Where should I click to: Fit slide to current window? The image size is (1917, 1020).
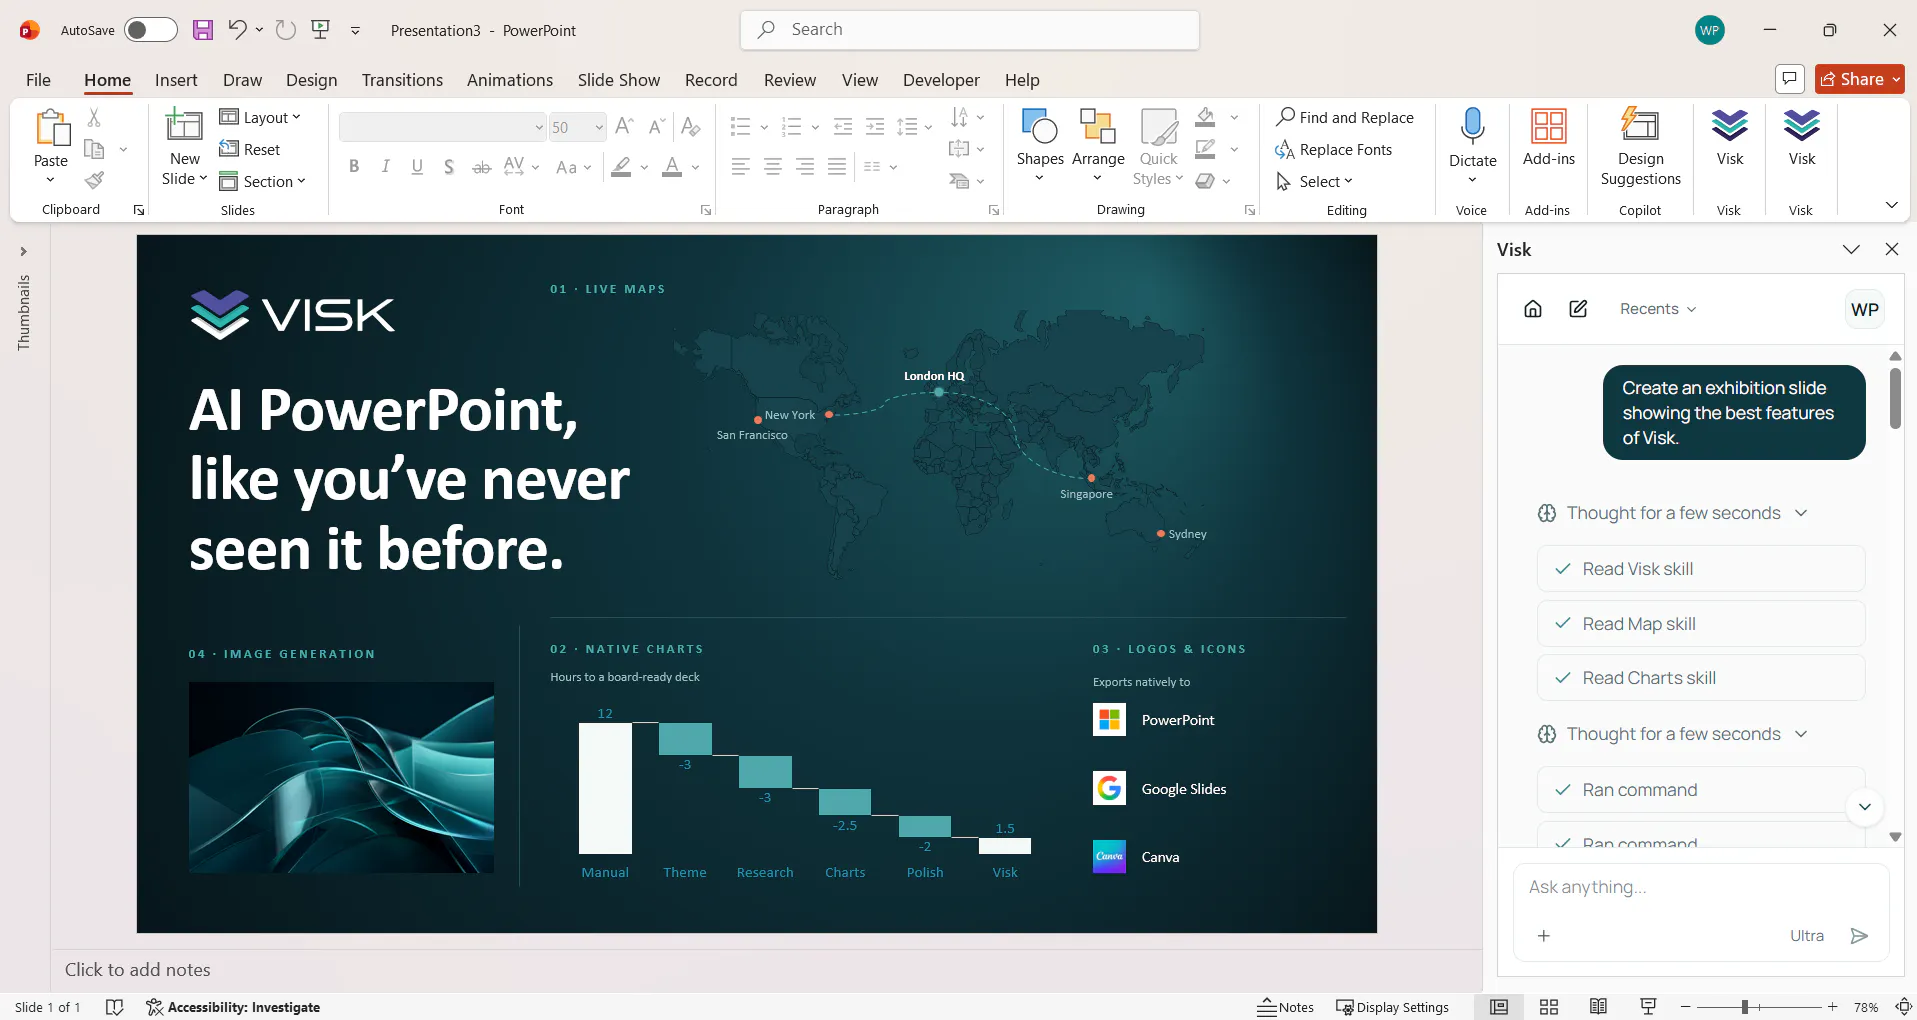1904,1007
